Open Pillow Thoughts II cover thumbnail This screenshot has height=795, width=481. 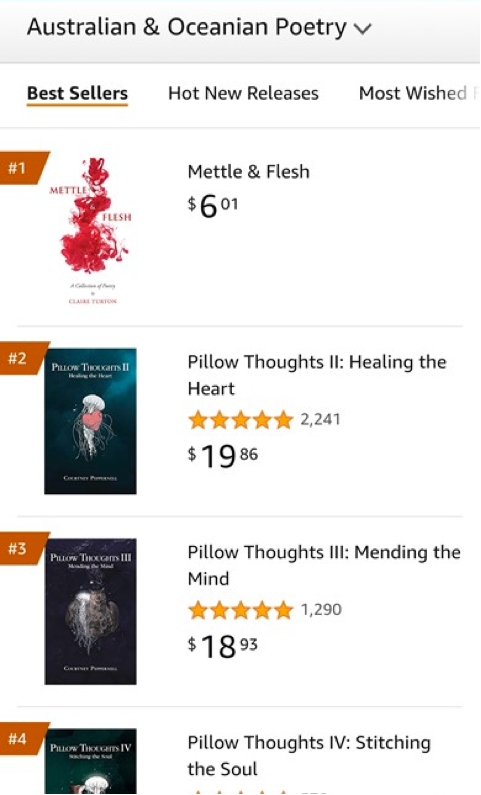90,421
